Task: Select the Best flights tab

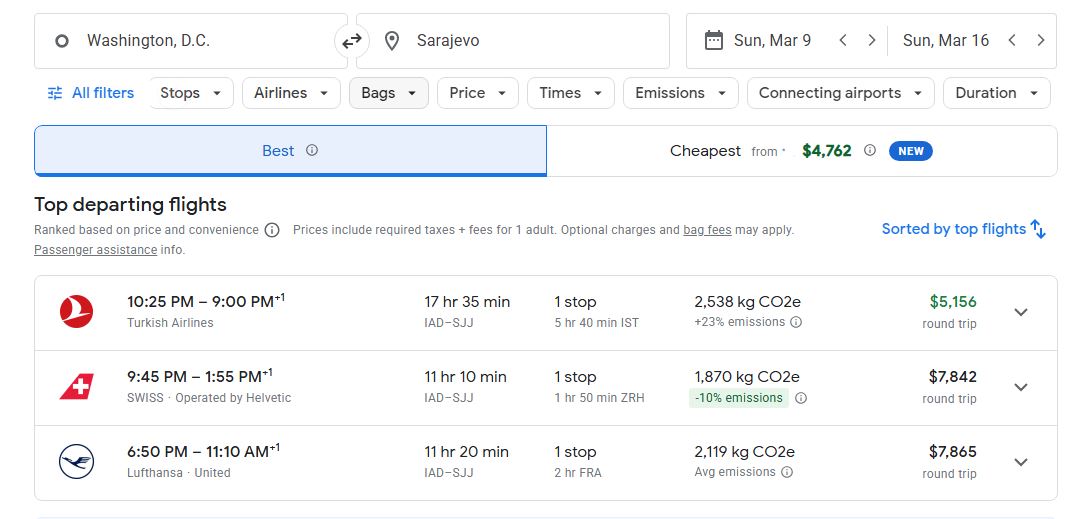Action: pyautogui.click(x=290, y=151)
